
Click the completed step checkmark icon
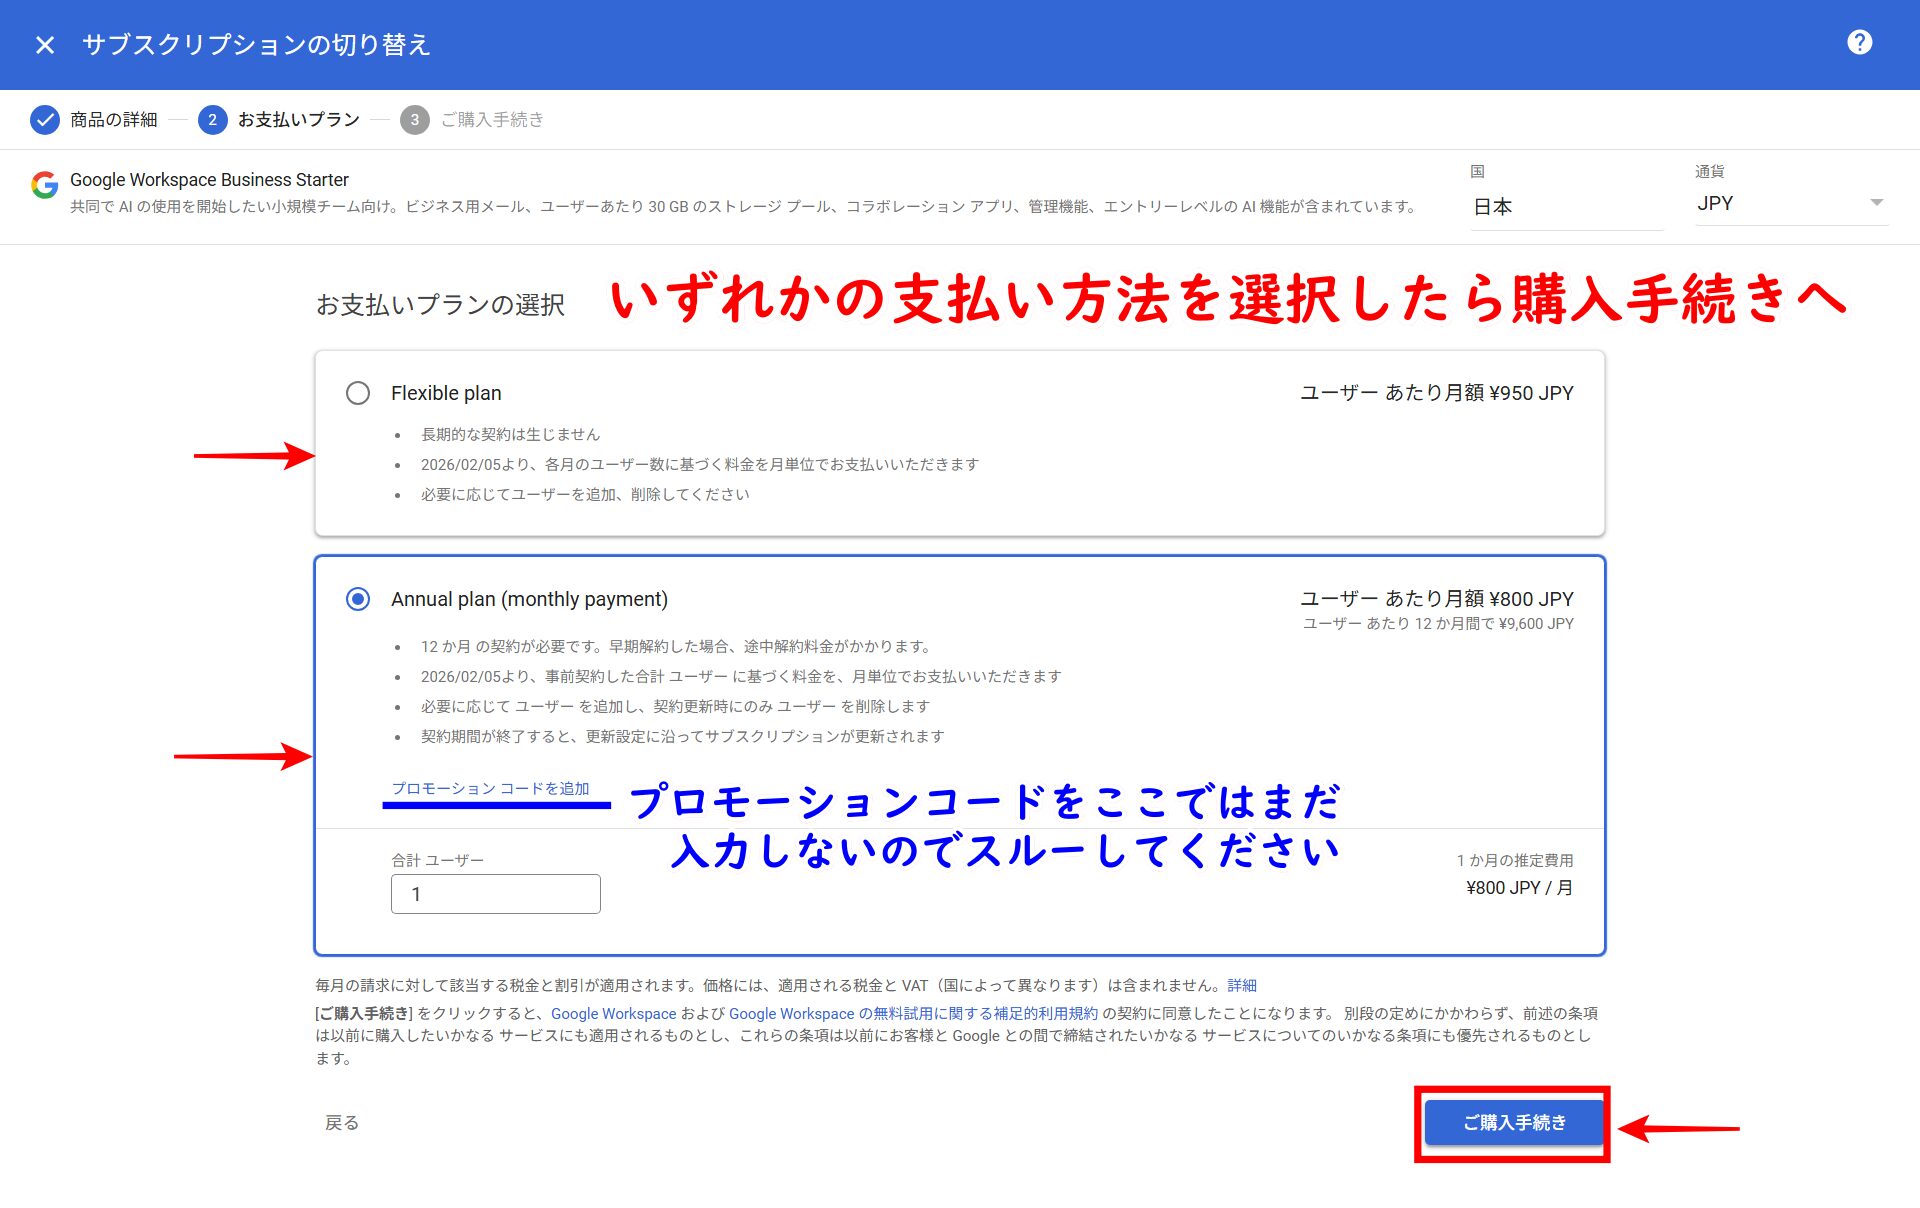pos(45,120)
